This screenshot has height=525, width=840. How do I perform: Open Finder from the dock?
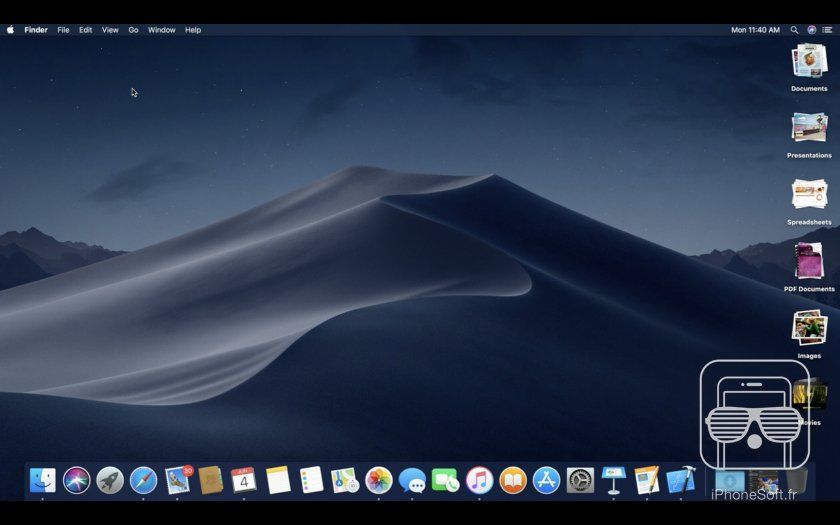[x=43, y=481]
